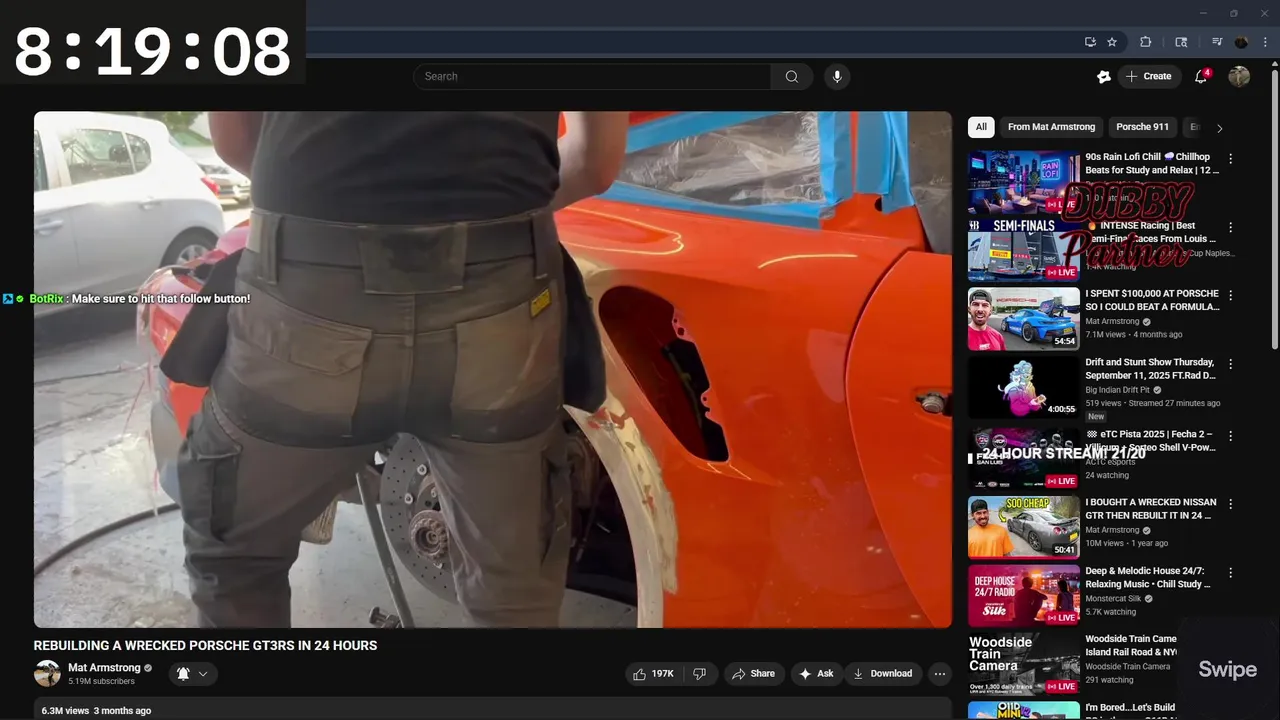
Task: Click the search magnifier button
Action: [x=791, y=76]
